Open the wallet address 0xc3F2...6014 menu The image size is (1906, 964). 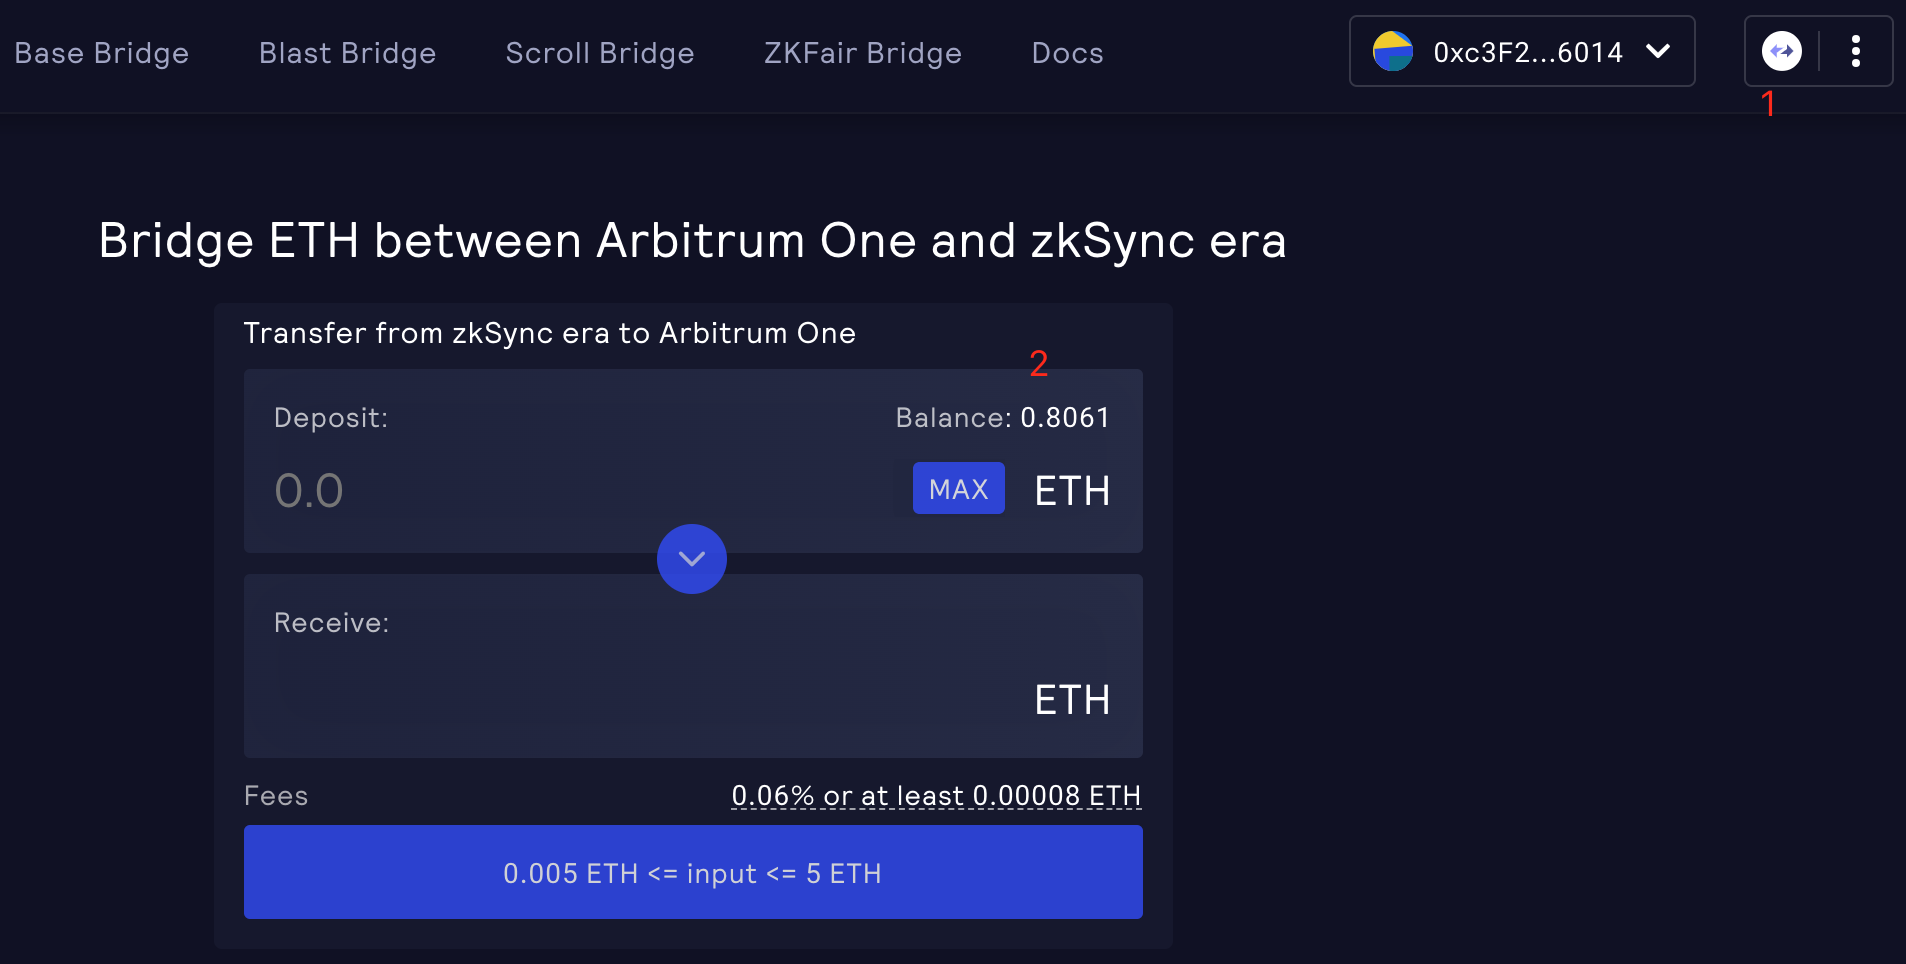tap(1522, 51)
